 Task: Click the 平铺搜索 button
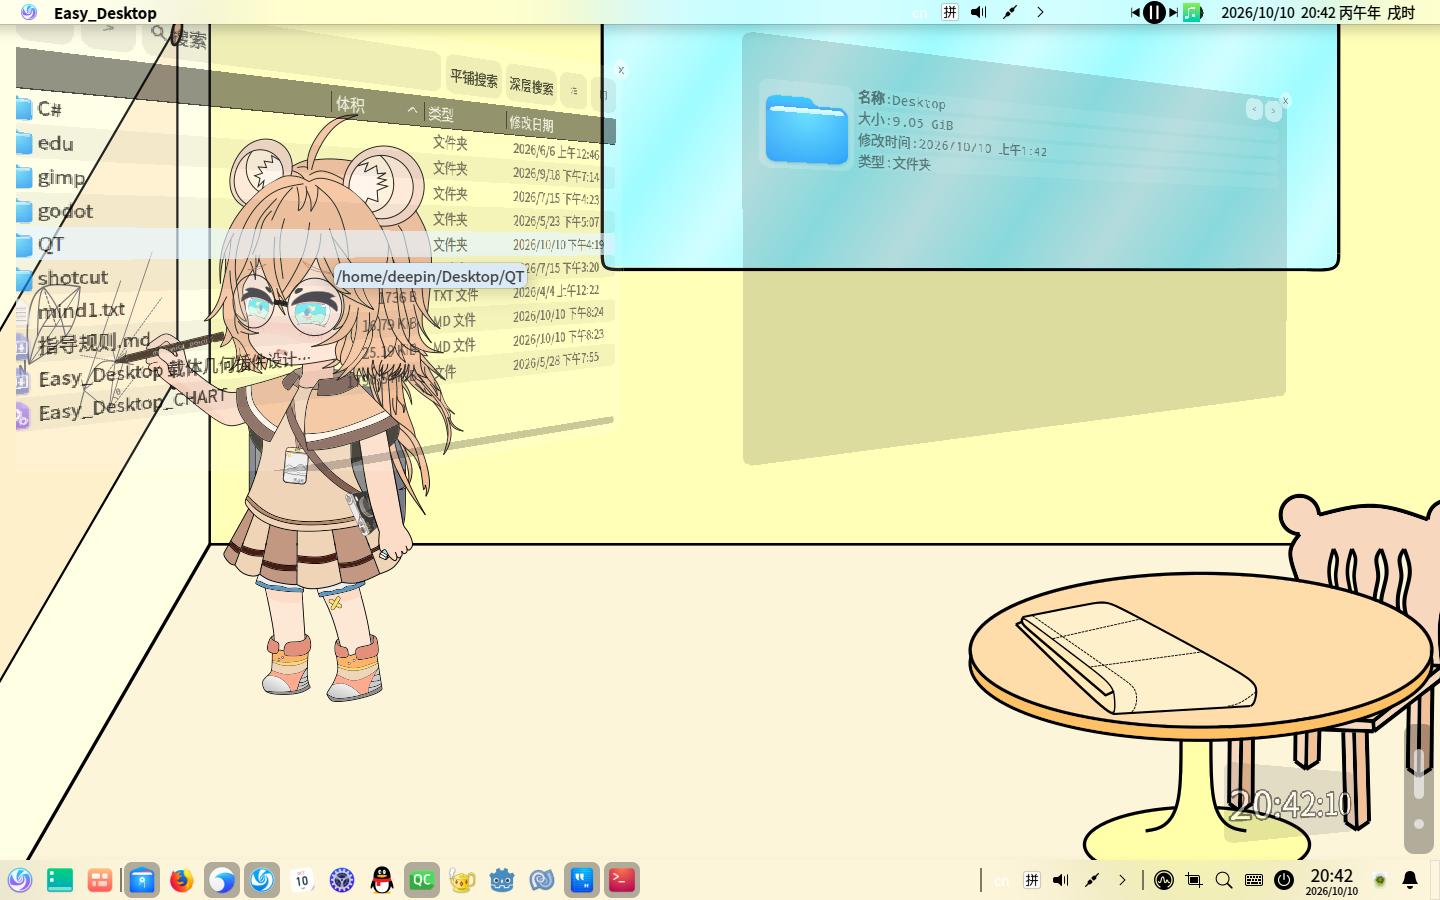click(x=474, y=79)
